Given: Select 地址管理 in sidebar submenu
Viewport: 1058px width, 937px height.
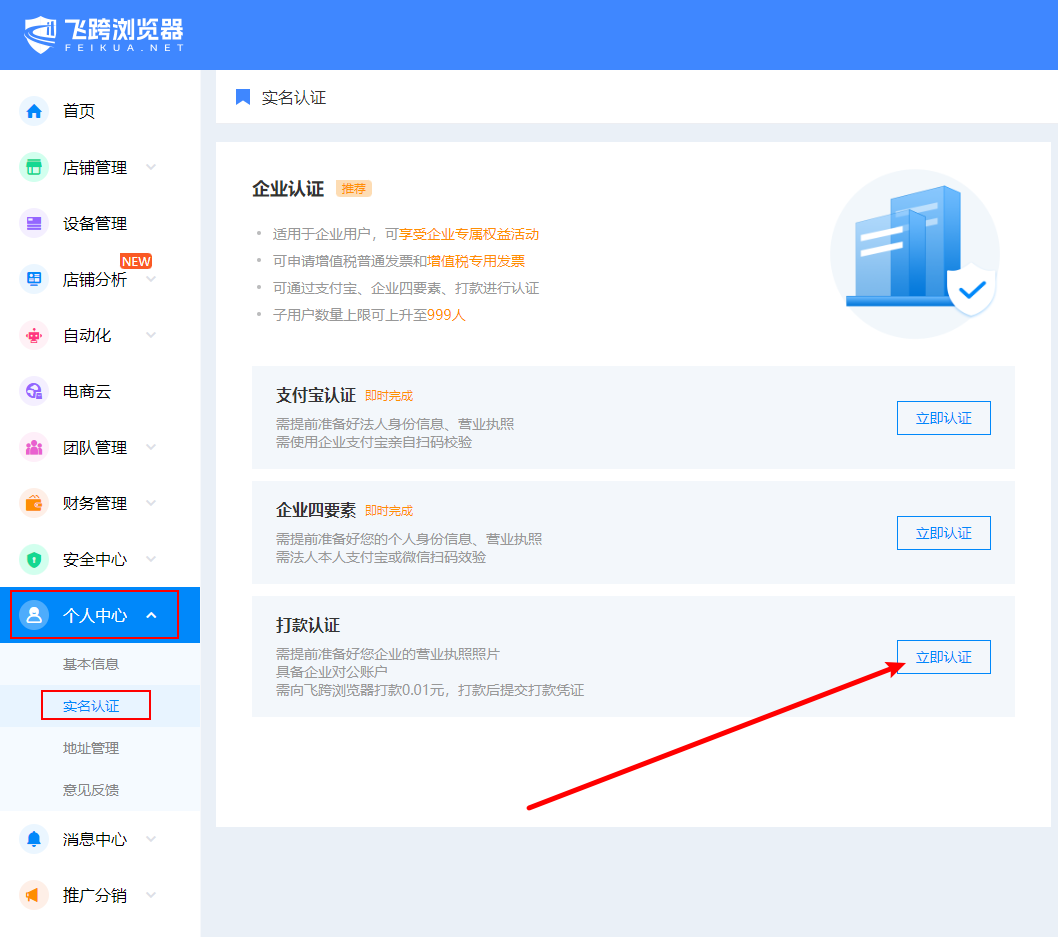Looking at the screenshot, I should tap(91, 748).
